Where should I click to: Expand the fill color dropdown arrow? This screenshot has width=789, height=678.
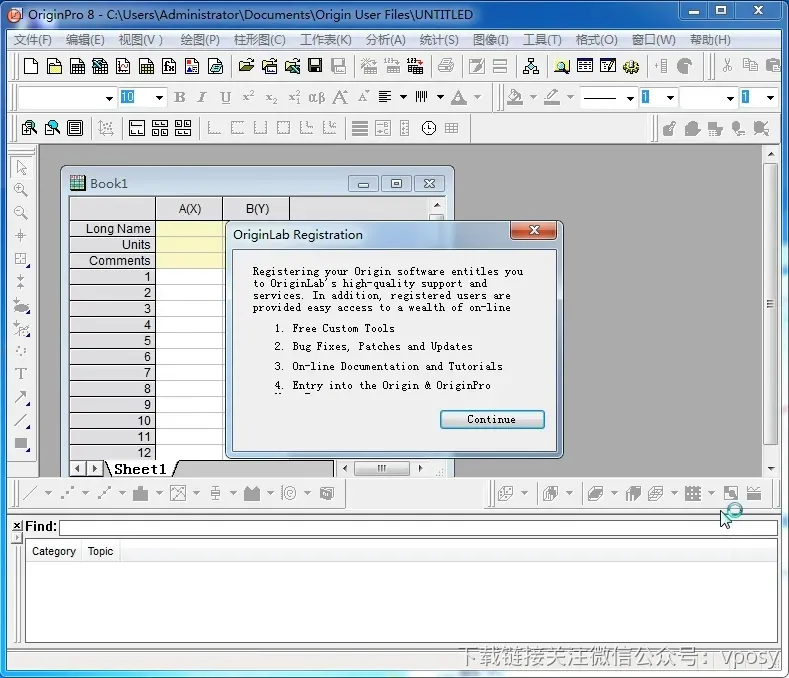[533, 97]
